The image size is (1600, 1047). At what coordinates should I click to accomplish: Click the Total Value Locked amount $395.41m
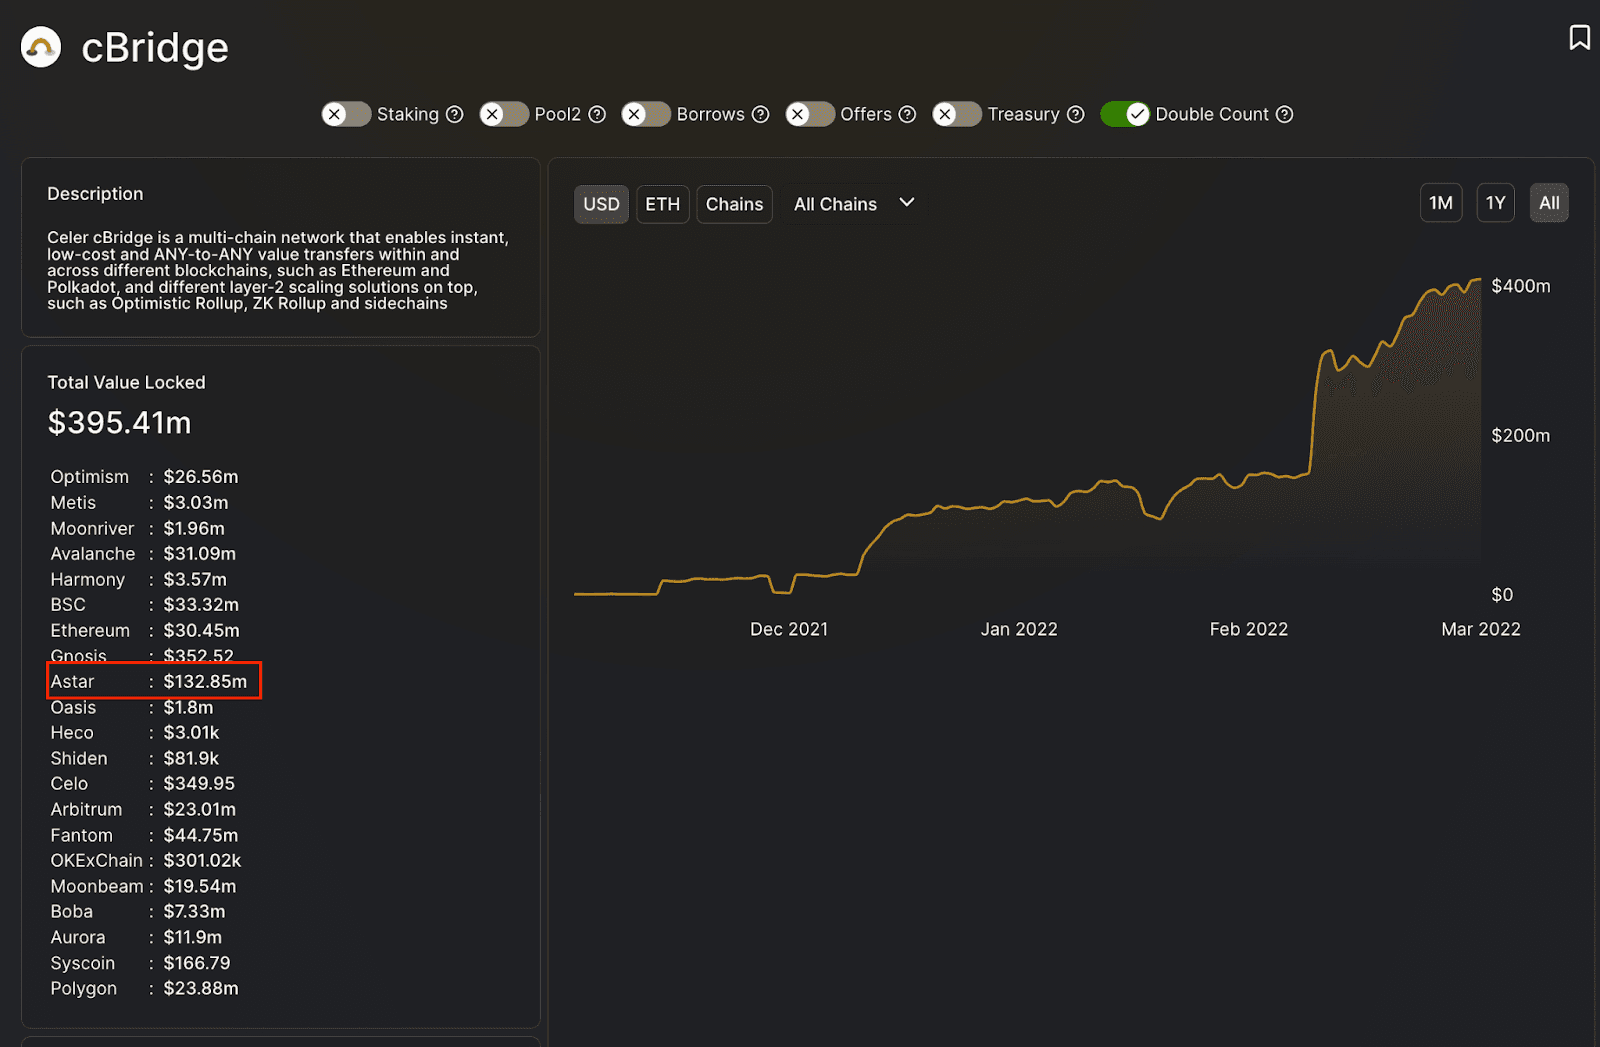pos(119,423)
